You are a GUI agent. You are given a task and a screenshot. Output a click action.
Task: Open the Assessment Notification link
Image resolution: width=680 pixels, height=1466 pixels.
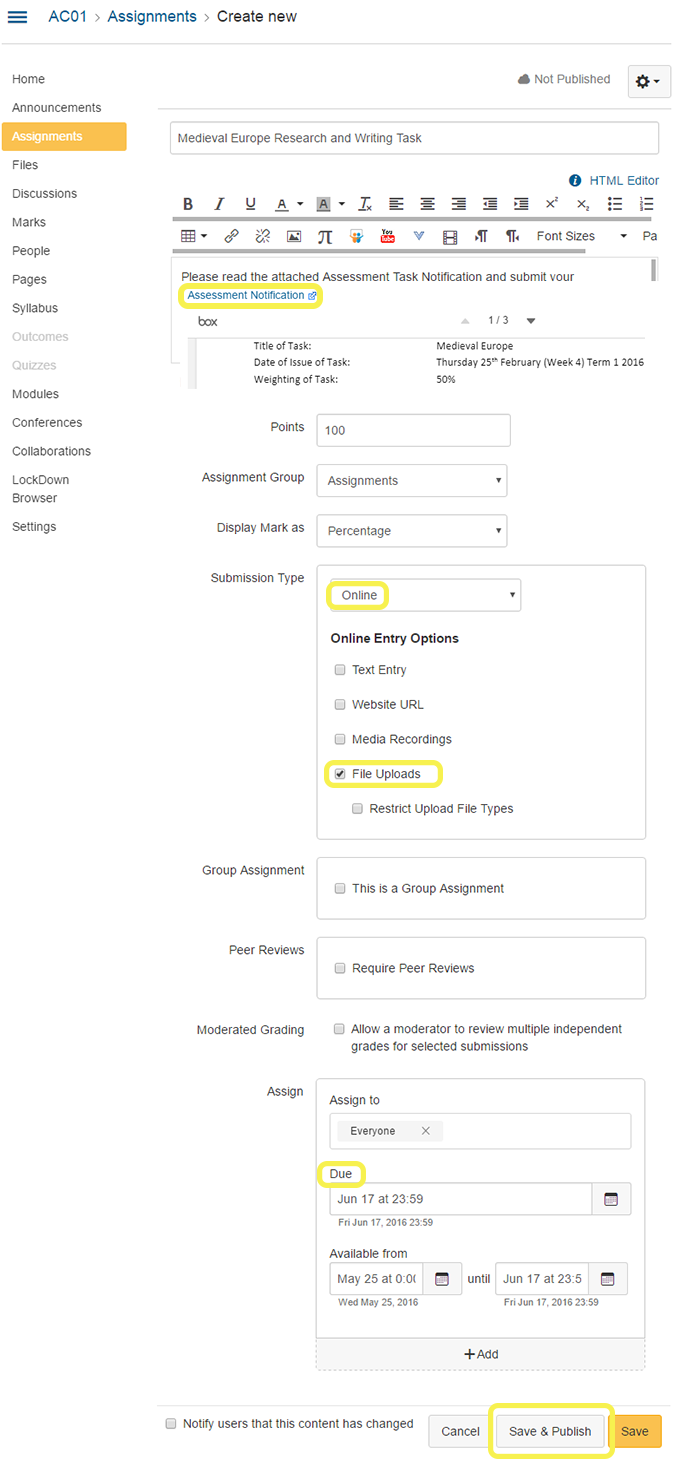point(246,296)
